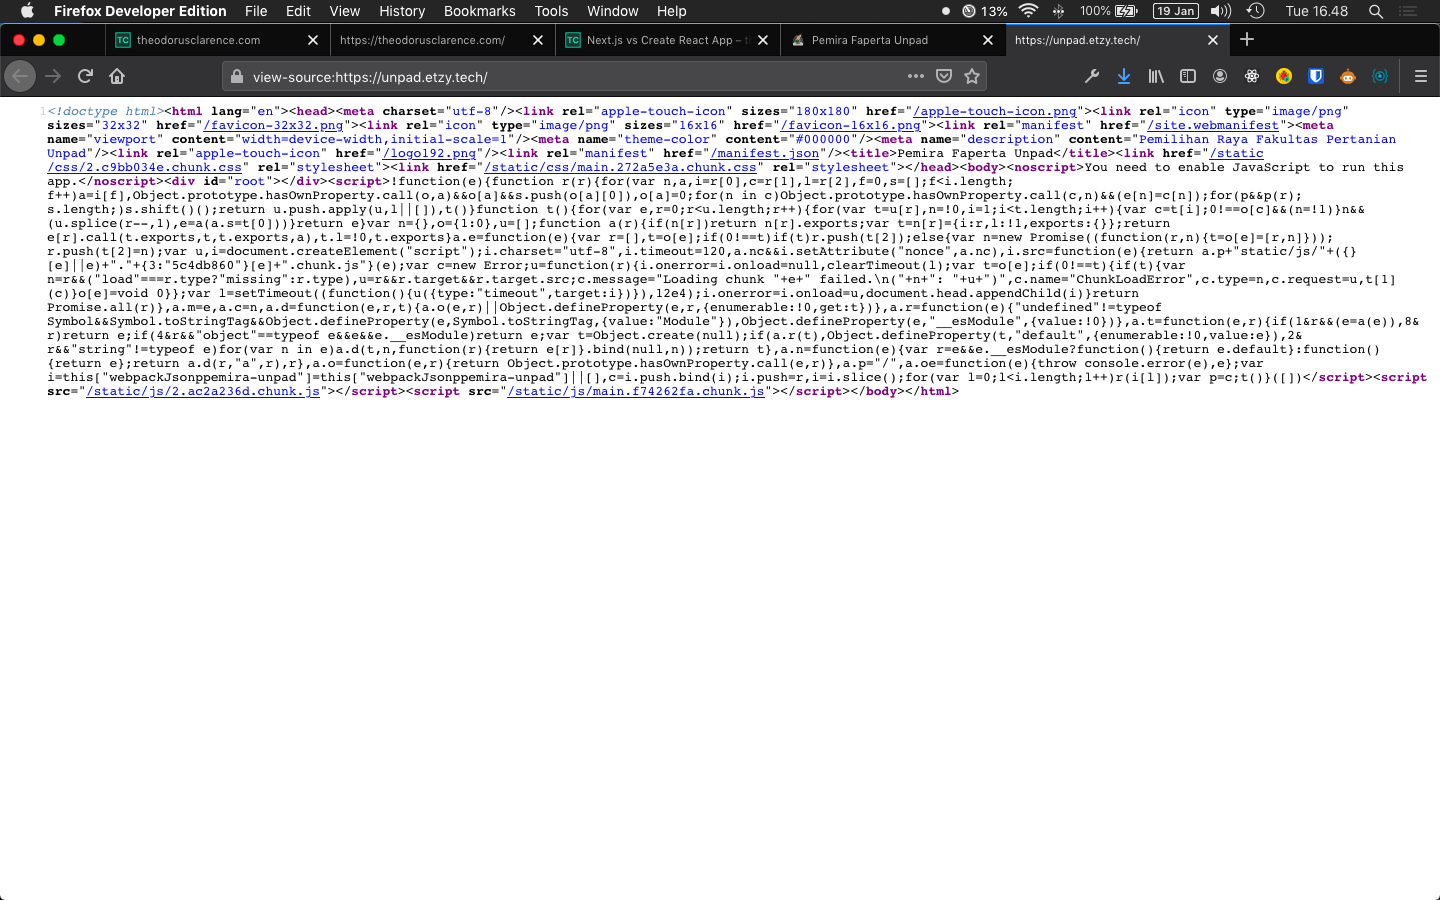Click the lock site-info icon in the URL bar
Viewport: 1440px width, 900px height.
click(237, 76)
